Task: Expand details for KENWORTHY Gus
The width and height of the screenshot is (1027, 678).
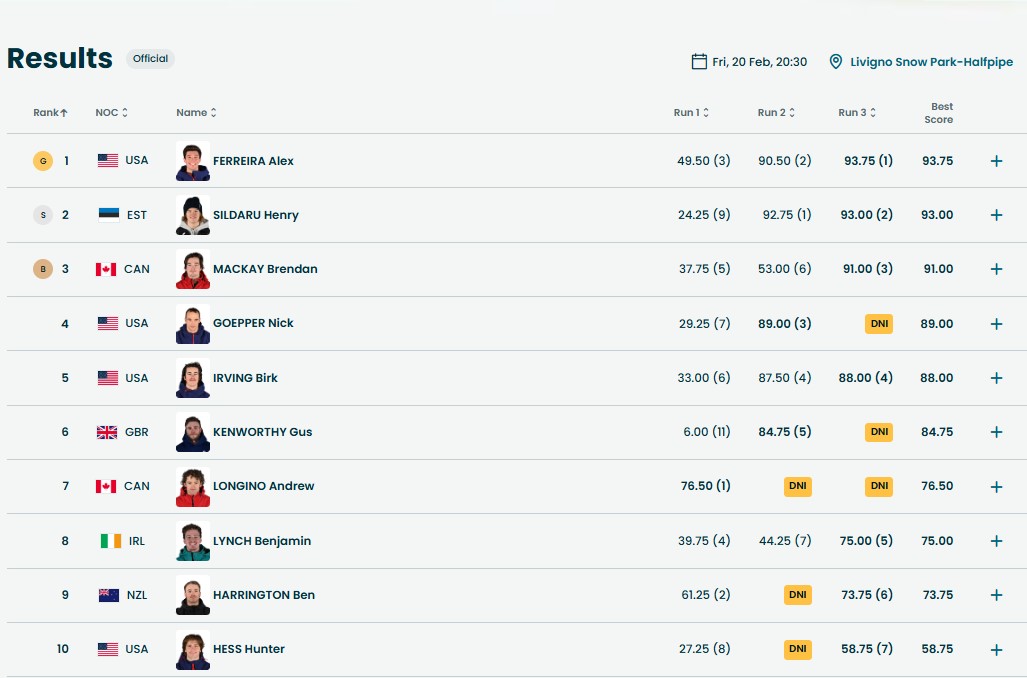Action: click(x=996, y=432)
